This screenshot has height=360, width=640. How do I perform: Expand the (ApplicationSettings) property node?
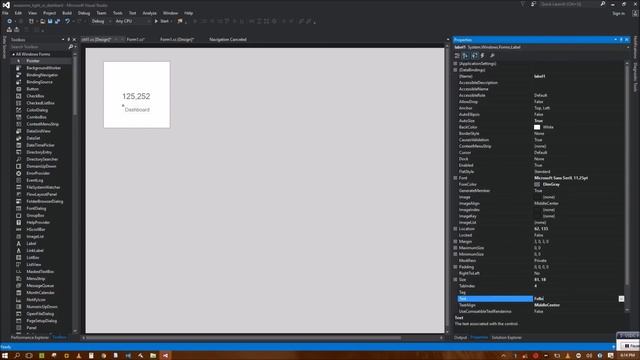point(456,64)
